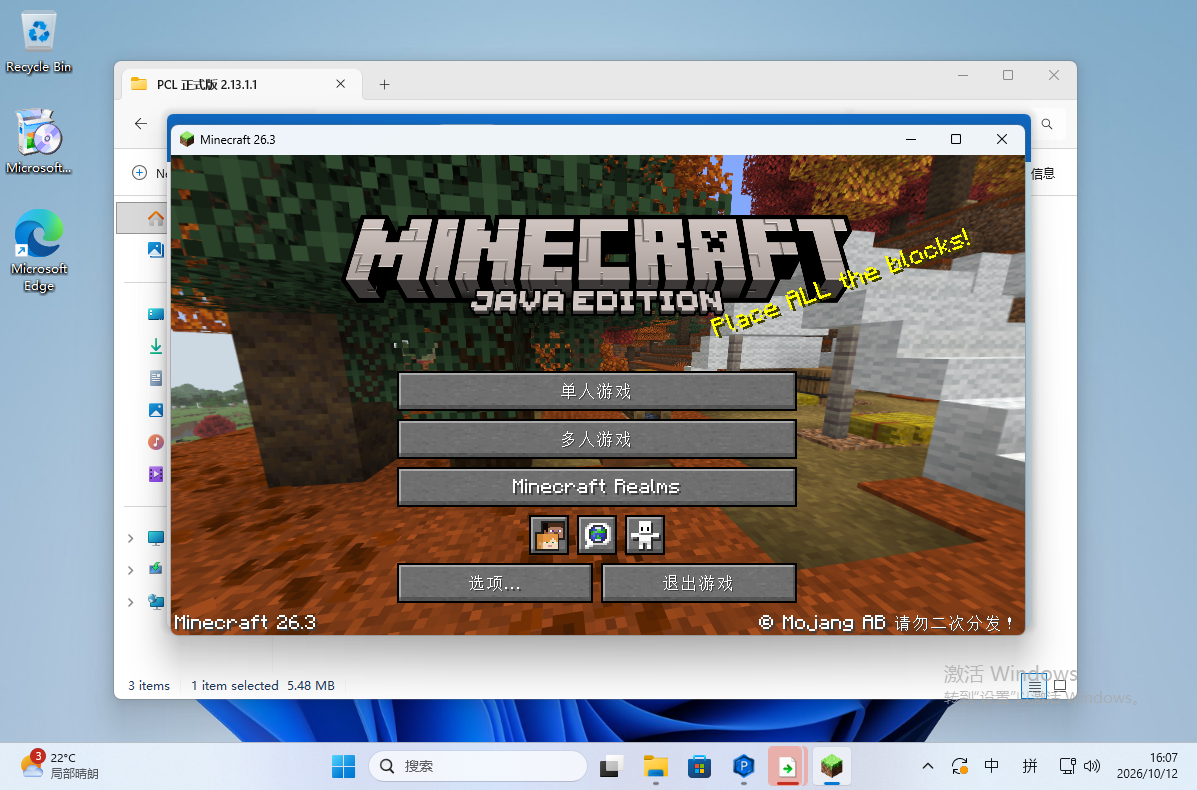Click the File Explorer search magnifier icon

(x=1047, y=124)
